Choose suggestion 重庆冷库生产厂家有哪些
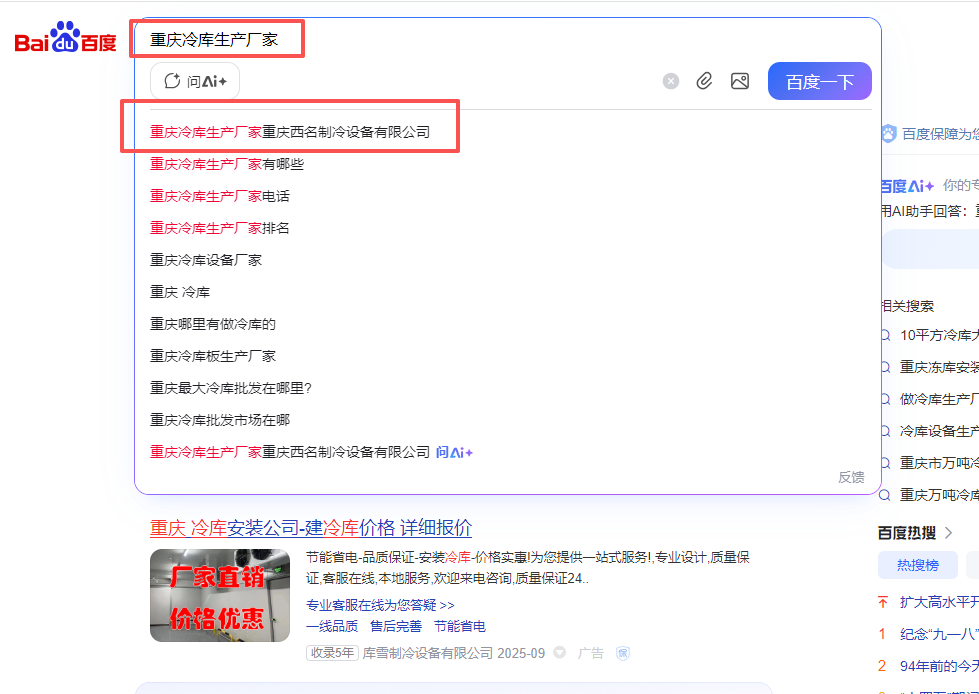Image resolution: width=979 pixels, height=694 pixels. (x=227, y=164)
